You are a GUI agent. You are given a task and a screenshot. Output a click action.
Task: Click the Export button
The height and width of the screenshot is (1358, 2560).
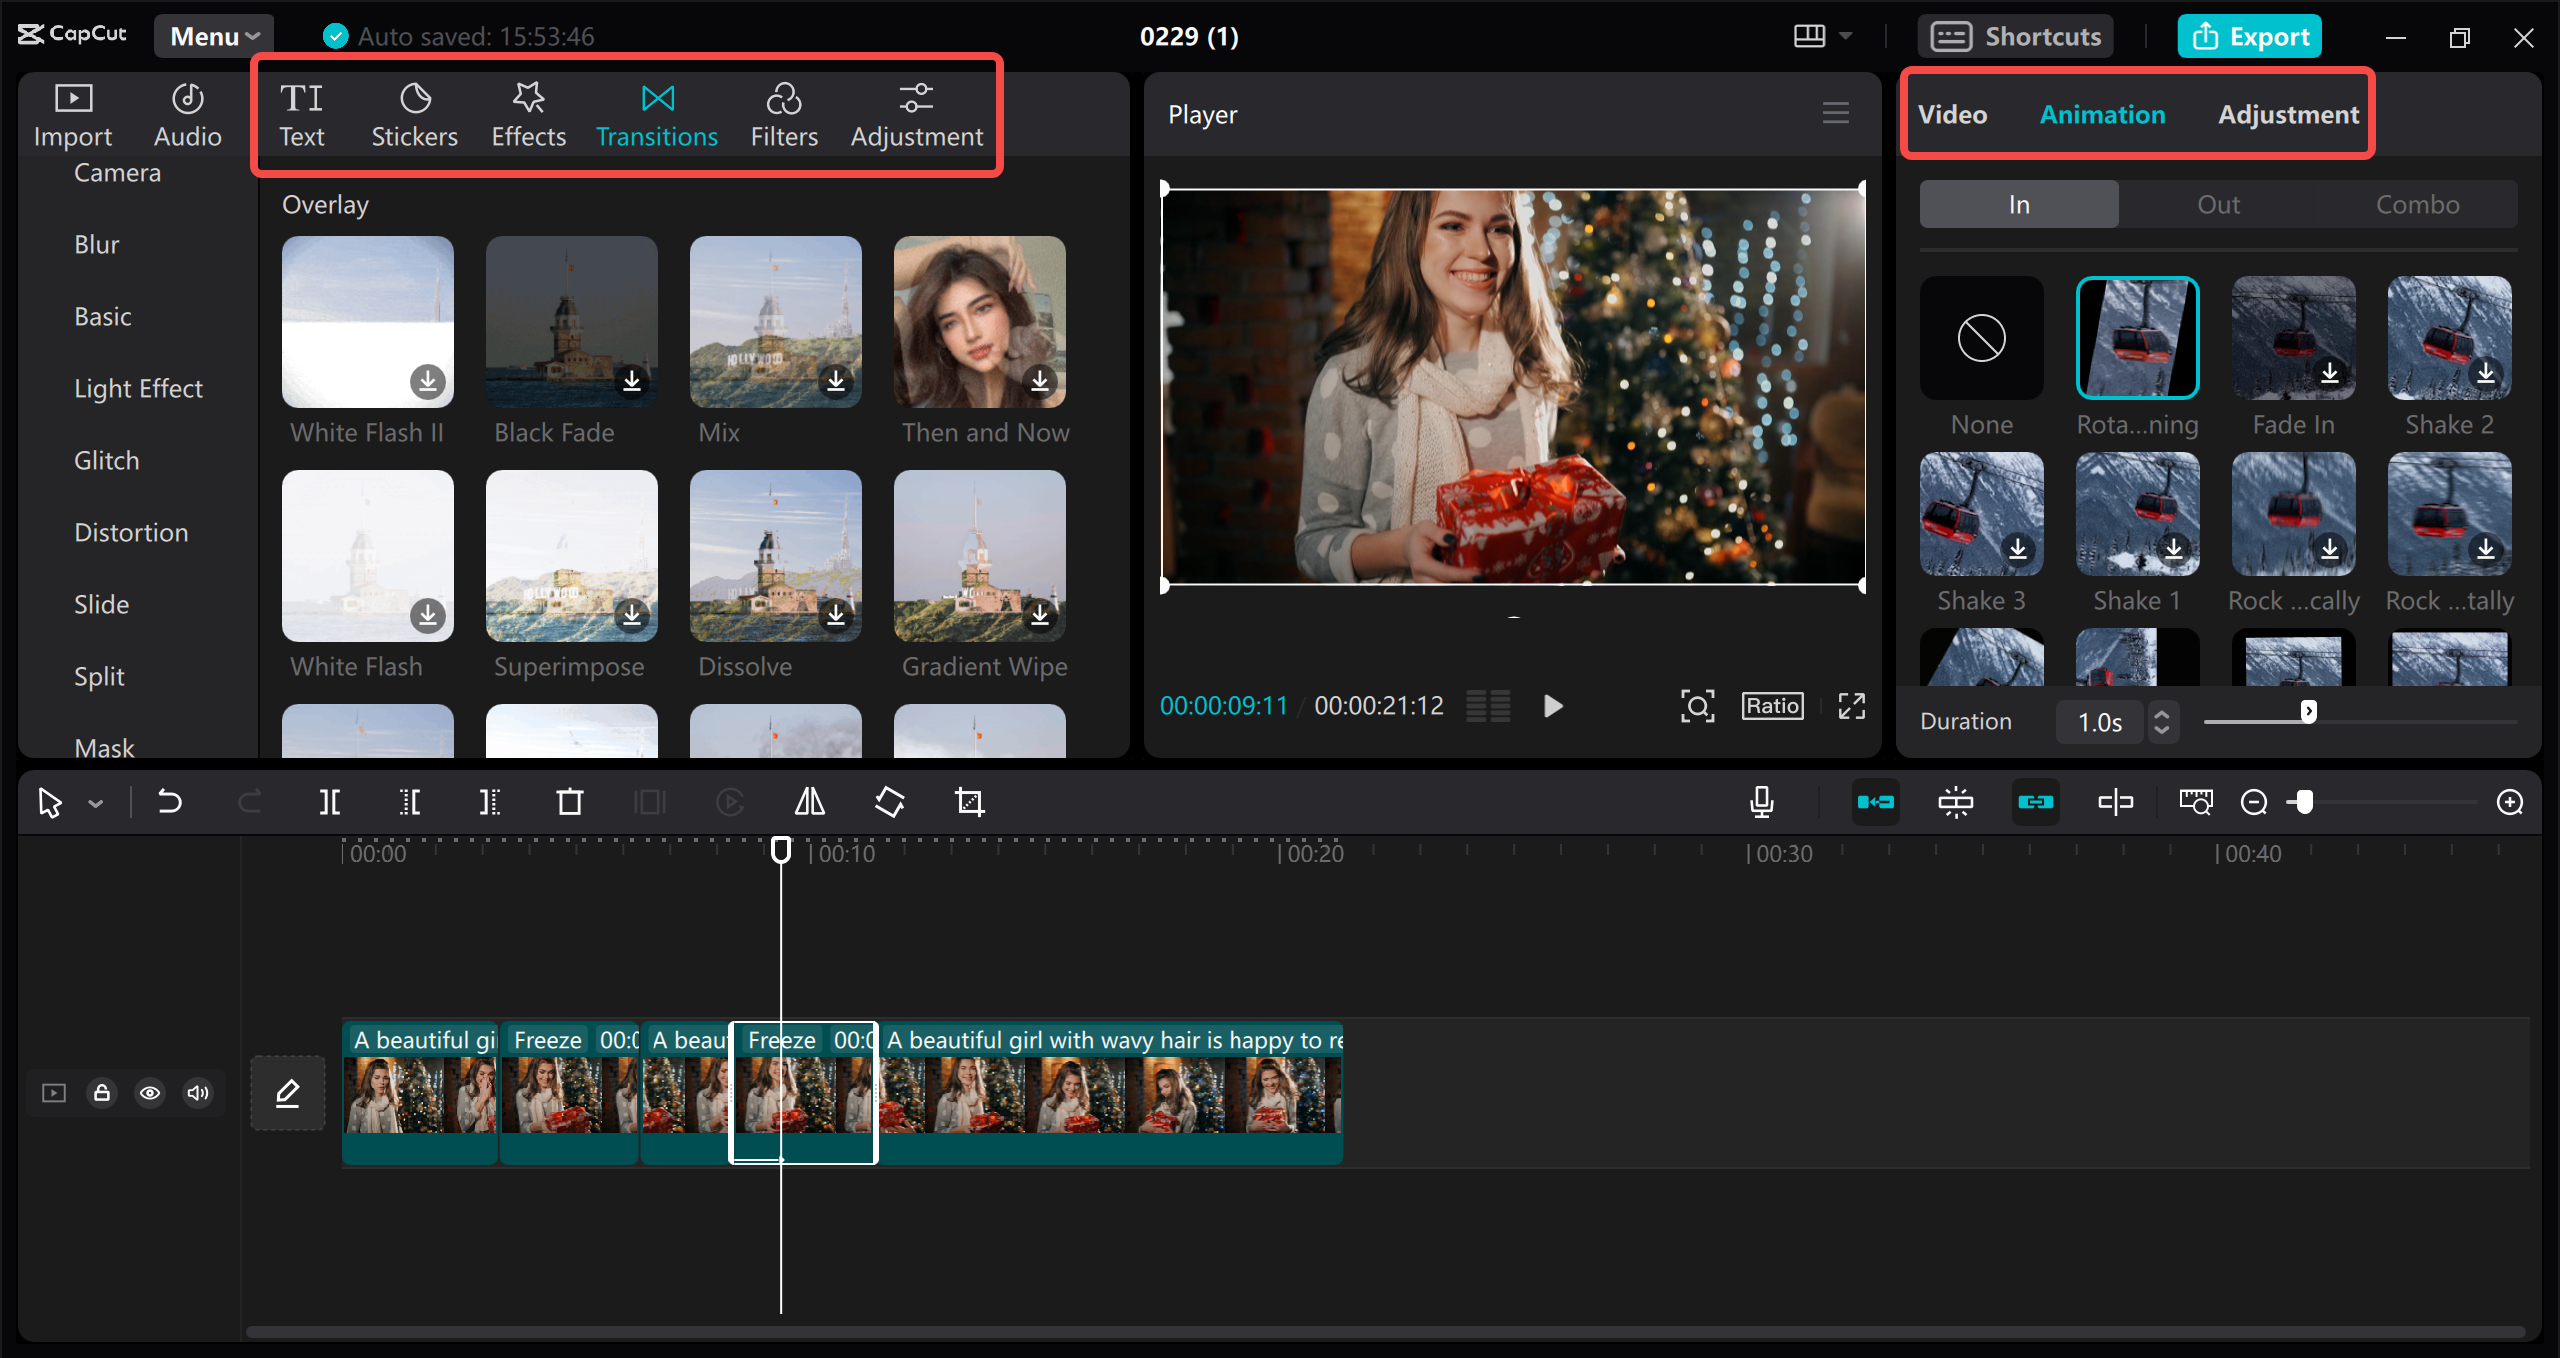2248,34
